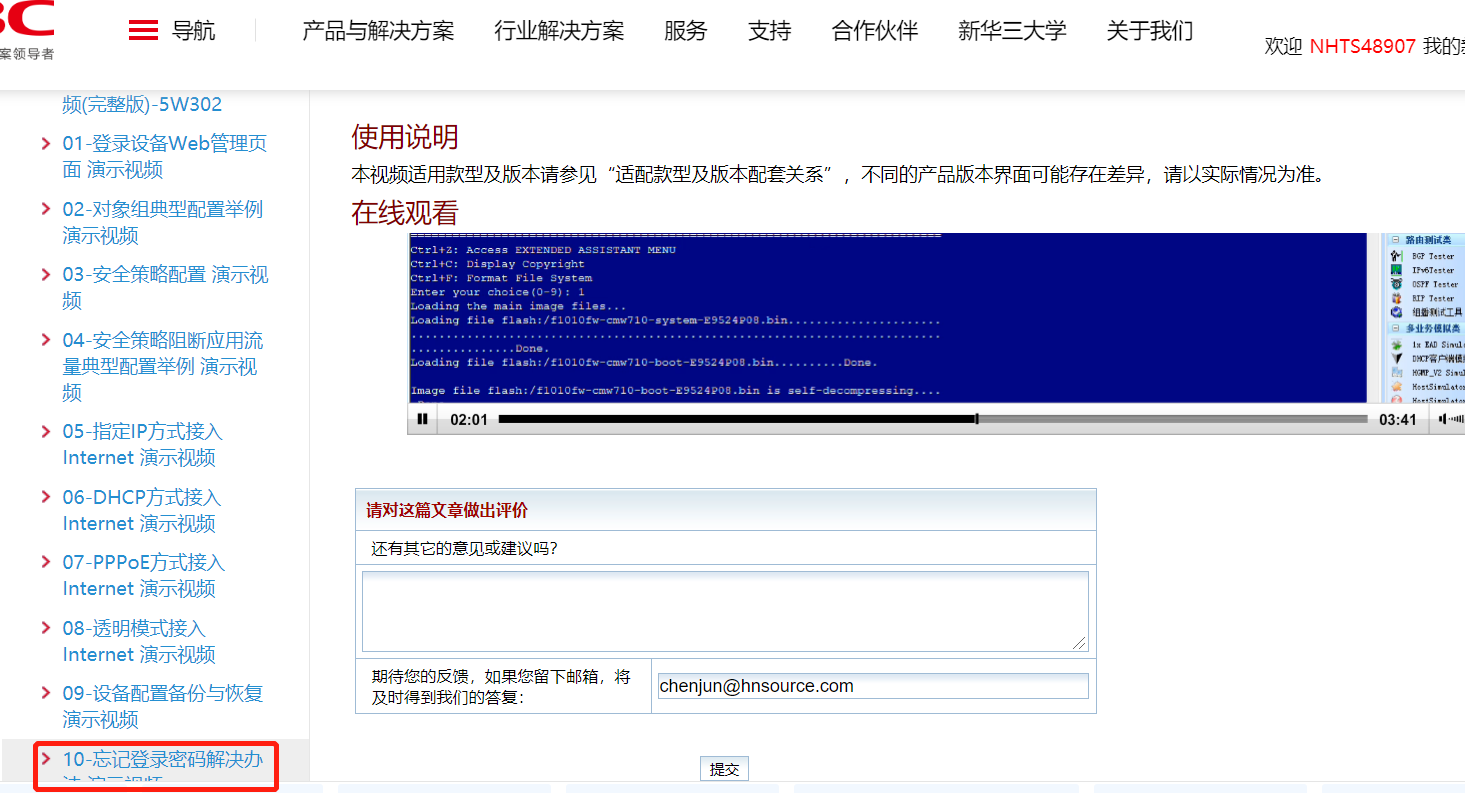Submit feedback with the 提交 button
Screen dimensions: 1465x793
tap(724, 769)
